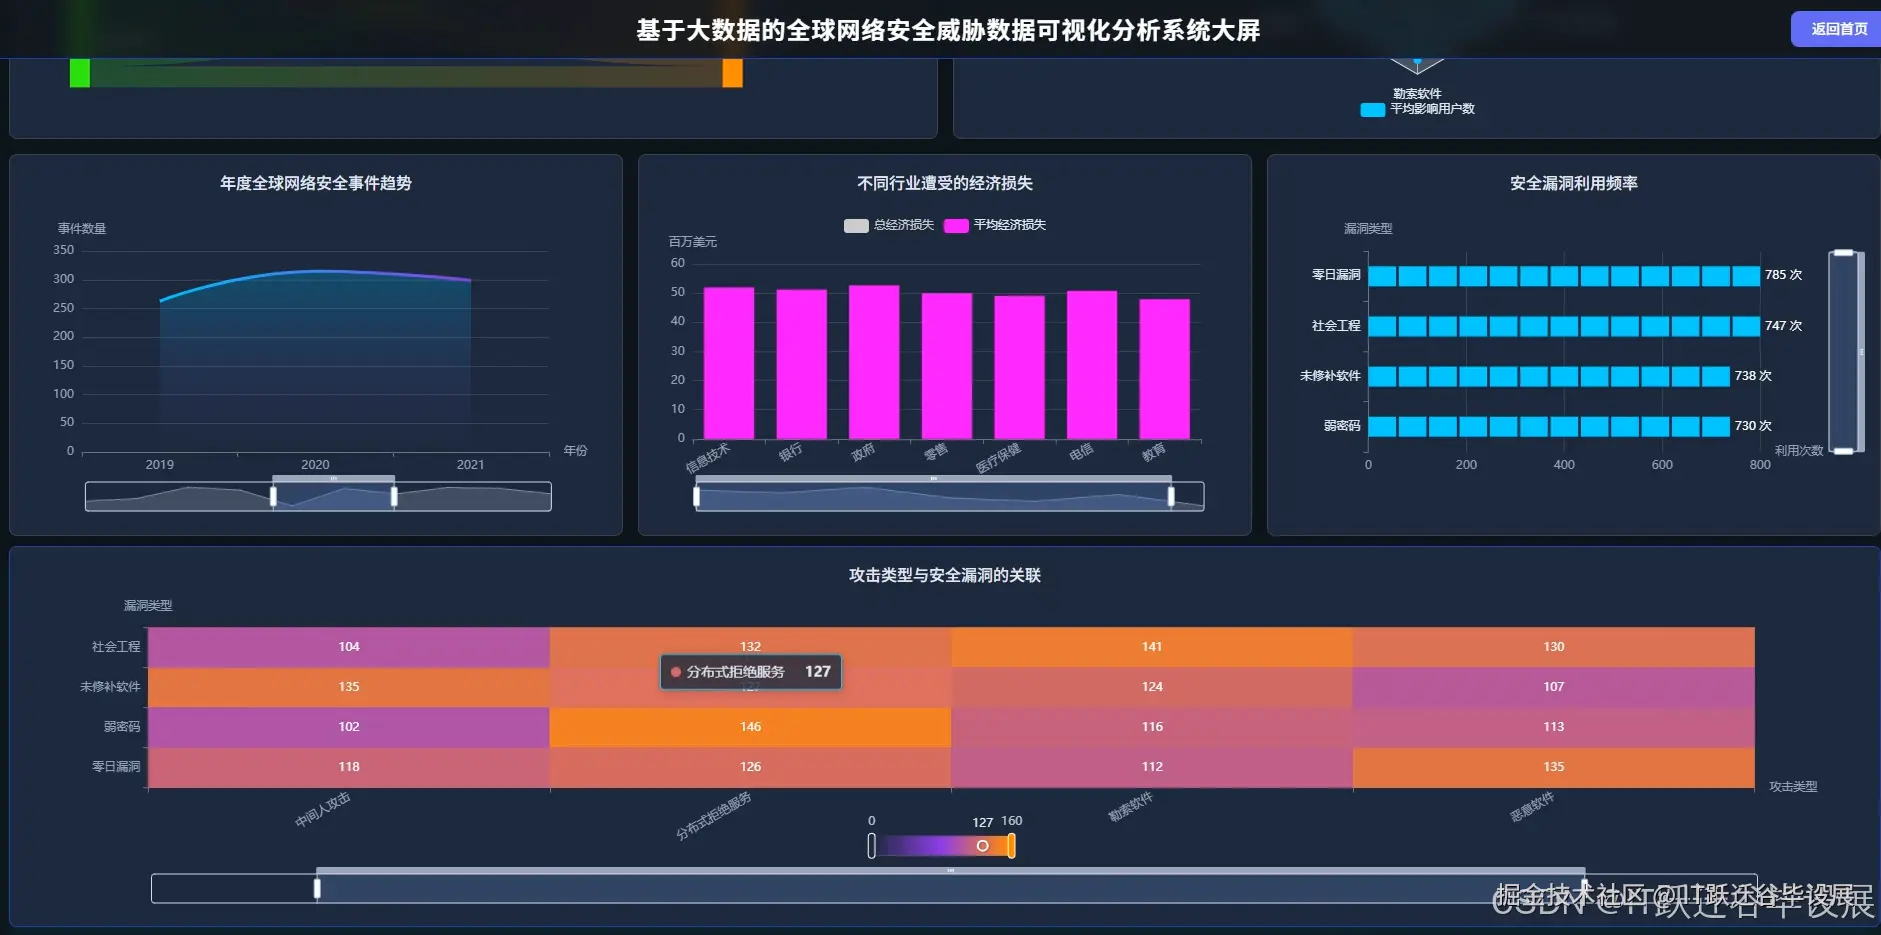Click the 返回首页 button
The width and height of the screenshot is (1881, 935).
[1835, 29]
